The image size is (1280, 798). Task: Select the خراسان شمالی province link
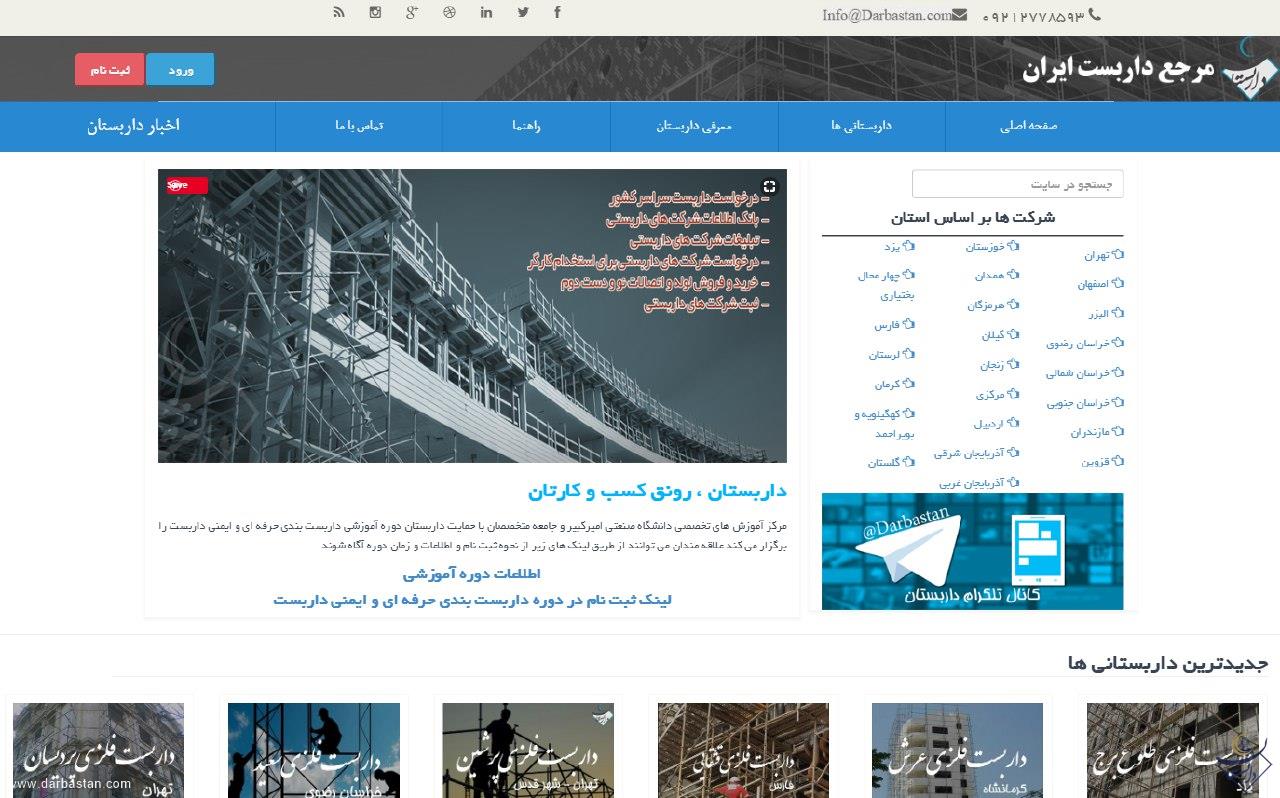(1085, 373)
